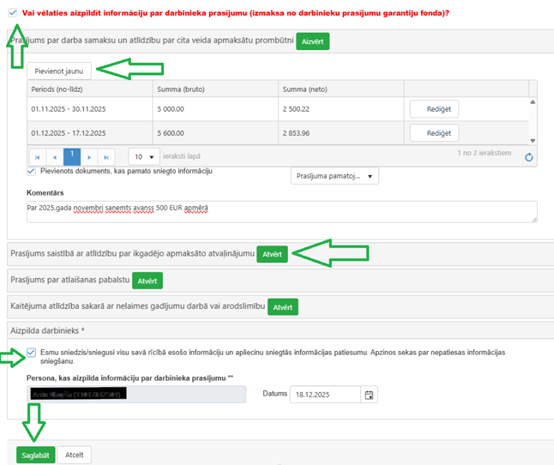Toggle Pievienots dokuments checkbox
The image size is (554, 465).
(x=31, y=171)
